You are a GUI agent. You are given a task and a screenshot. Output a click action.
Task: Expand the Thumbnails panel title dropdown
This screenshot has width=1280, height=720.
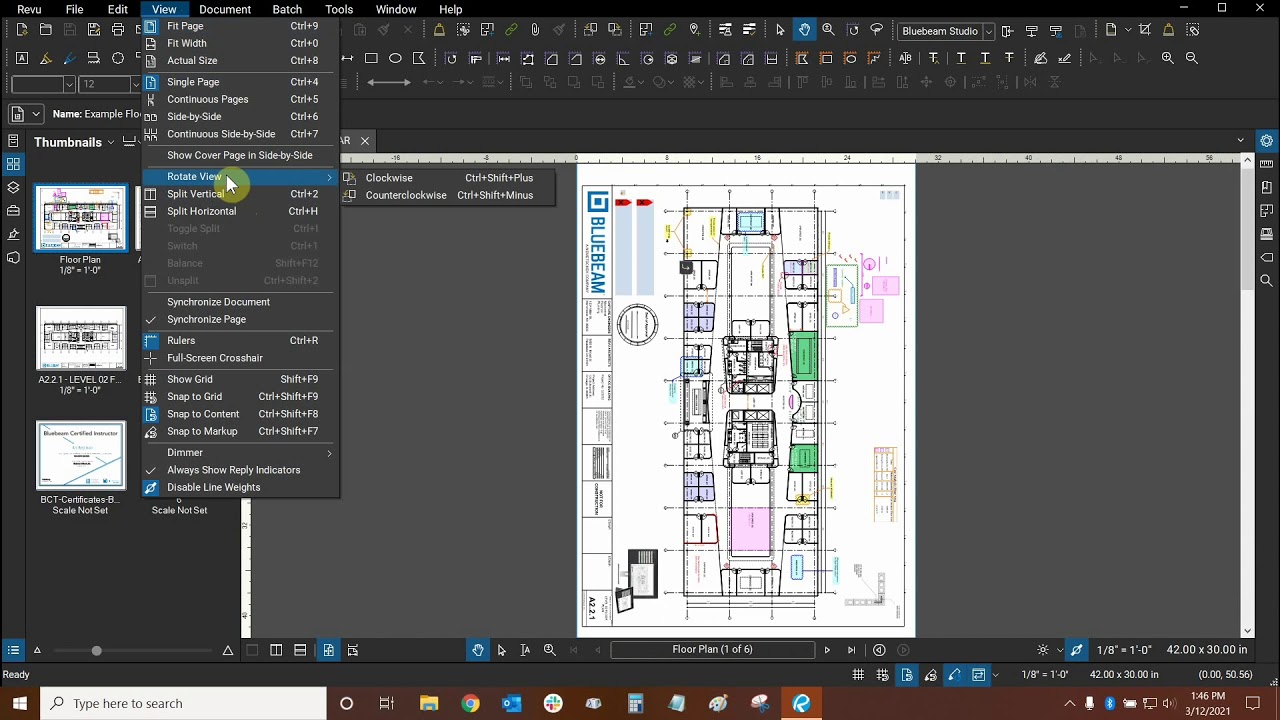[110, 143]
